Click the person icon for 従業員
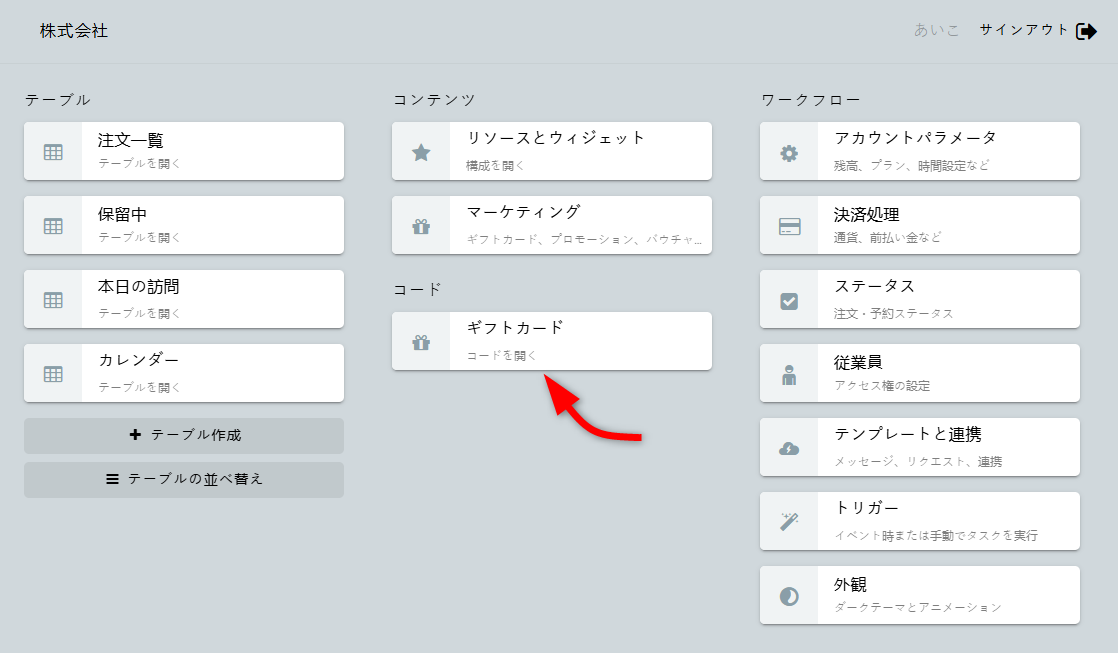Viewport: 1118px width, 653px height. 789,374
